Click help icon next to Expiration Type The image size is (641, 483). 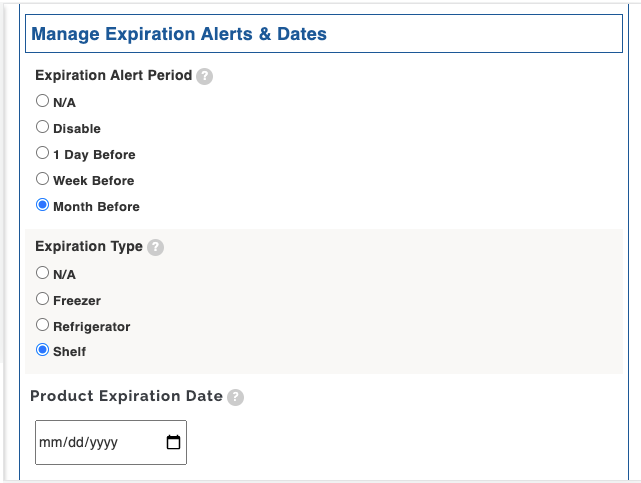(155, 247)
